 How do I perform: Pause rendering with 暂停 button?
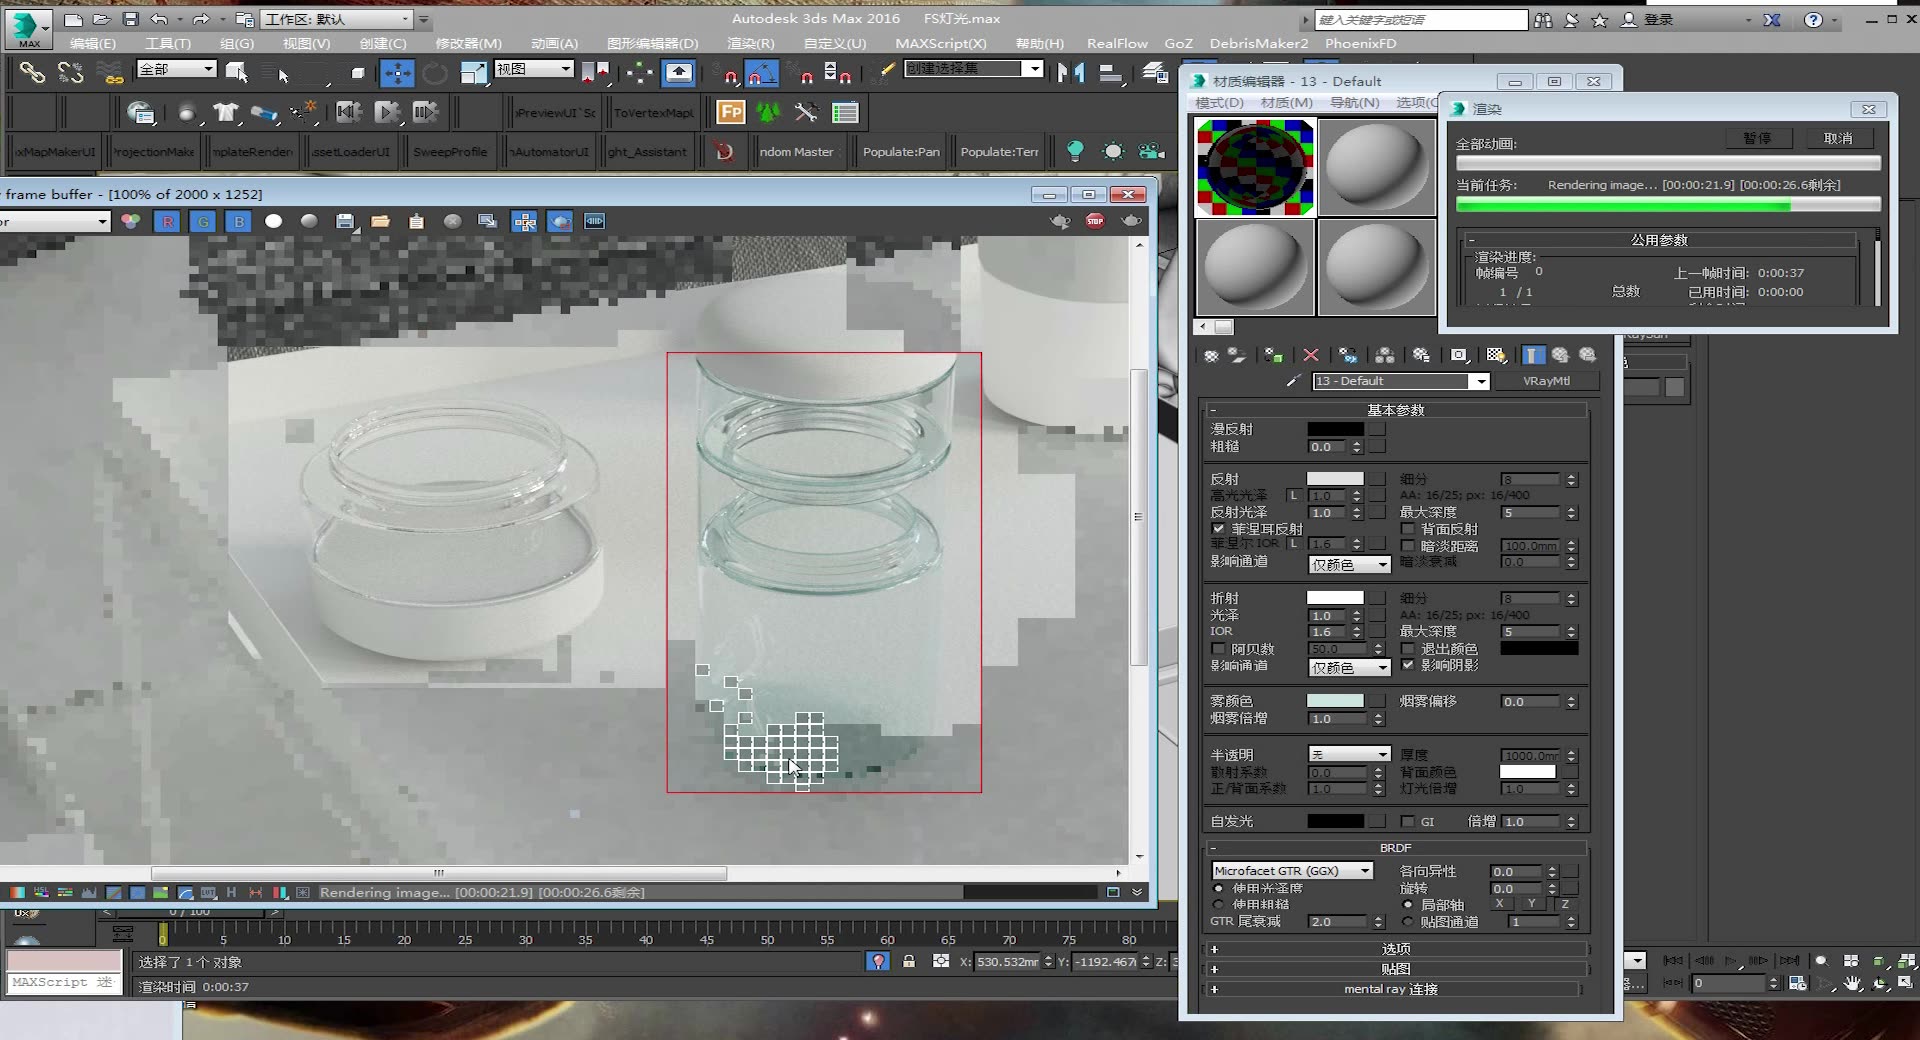1758,139
